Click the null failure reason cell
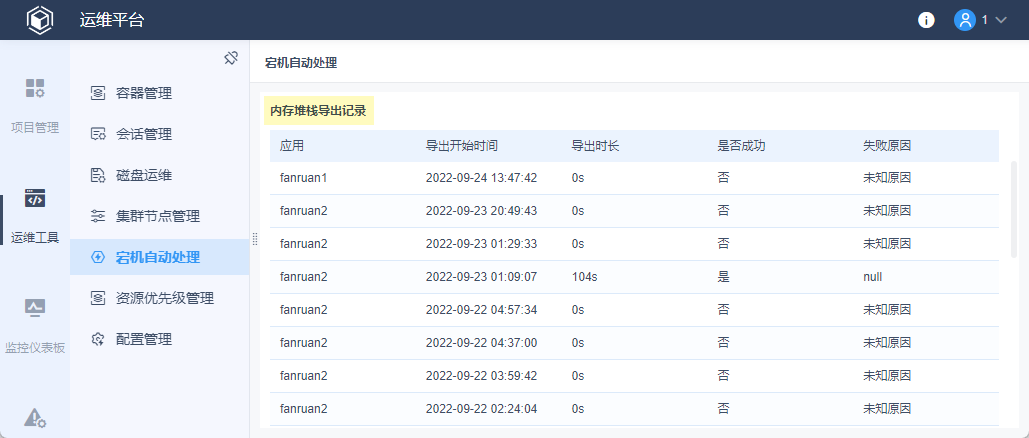Image resolution: width=1029 pixels, height=438 pixels. point(873,277)
